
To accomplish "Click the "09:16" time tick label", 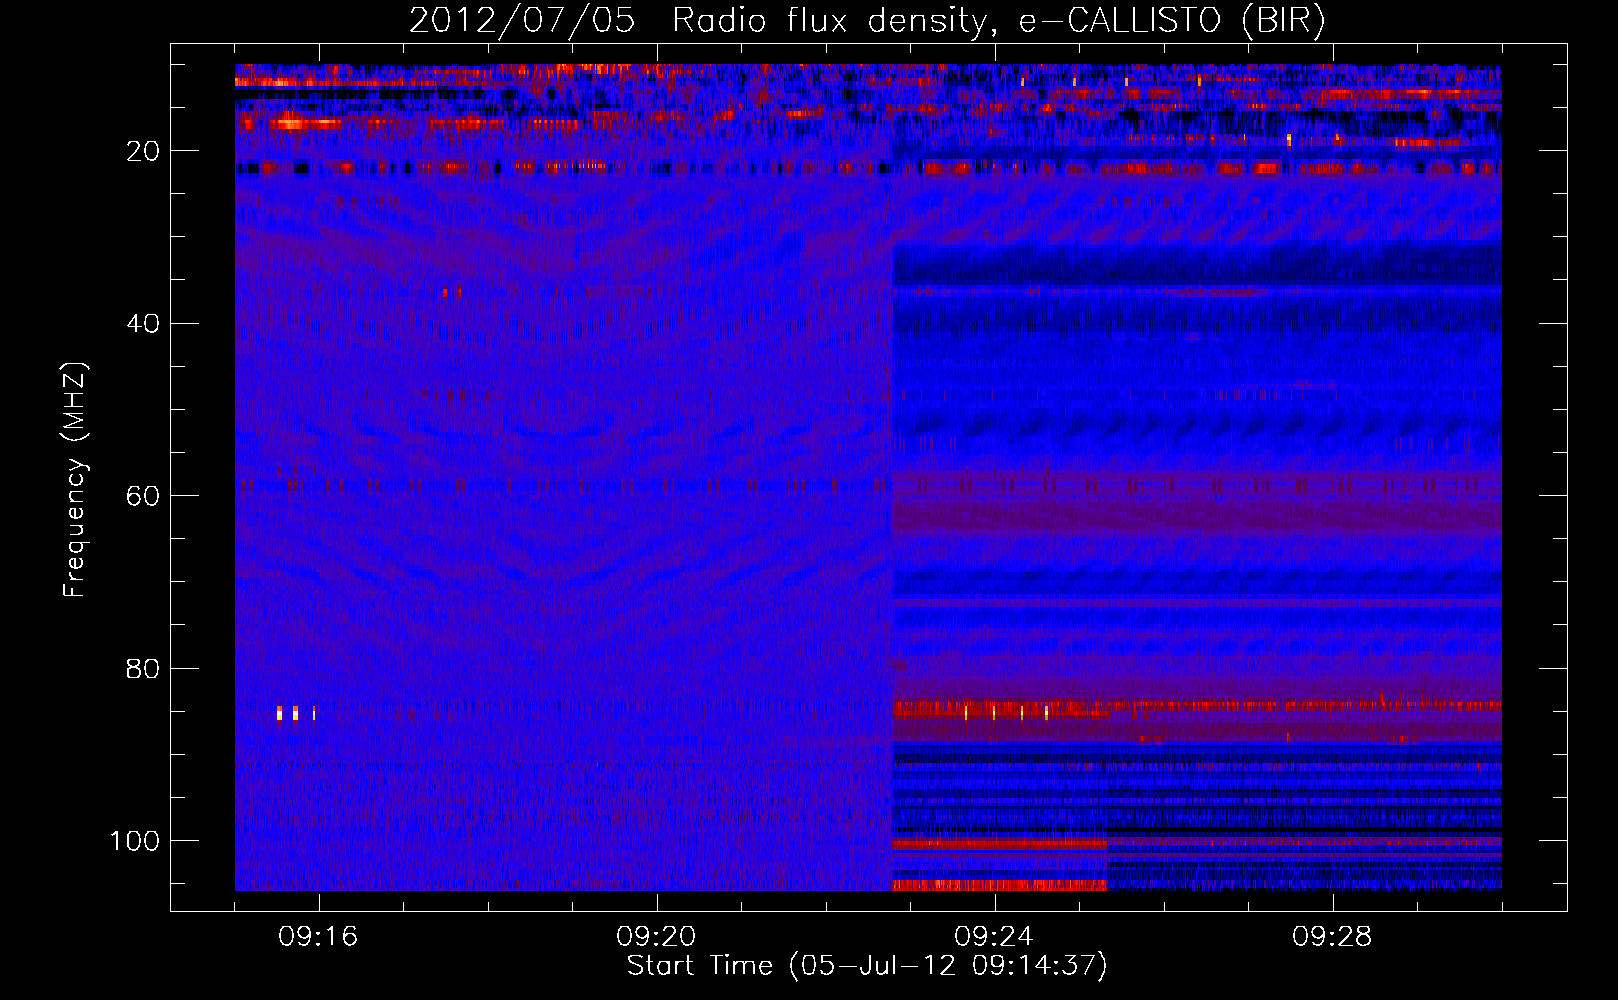I will pos(318,937).
